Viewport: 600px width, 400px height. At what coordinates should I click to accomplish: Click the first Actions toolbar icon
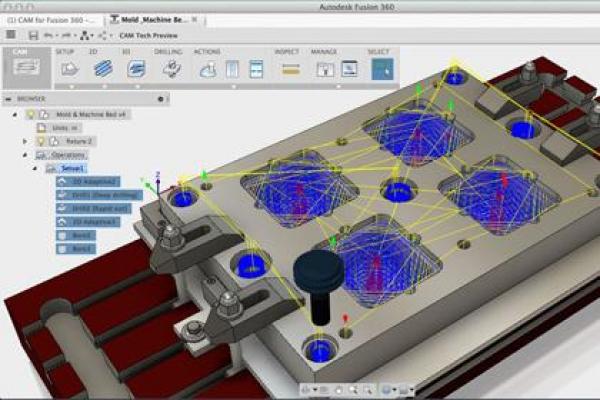point(208,69)
